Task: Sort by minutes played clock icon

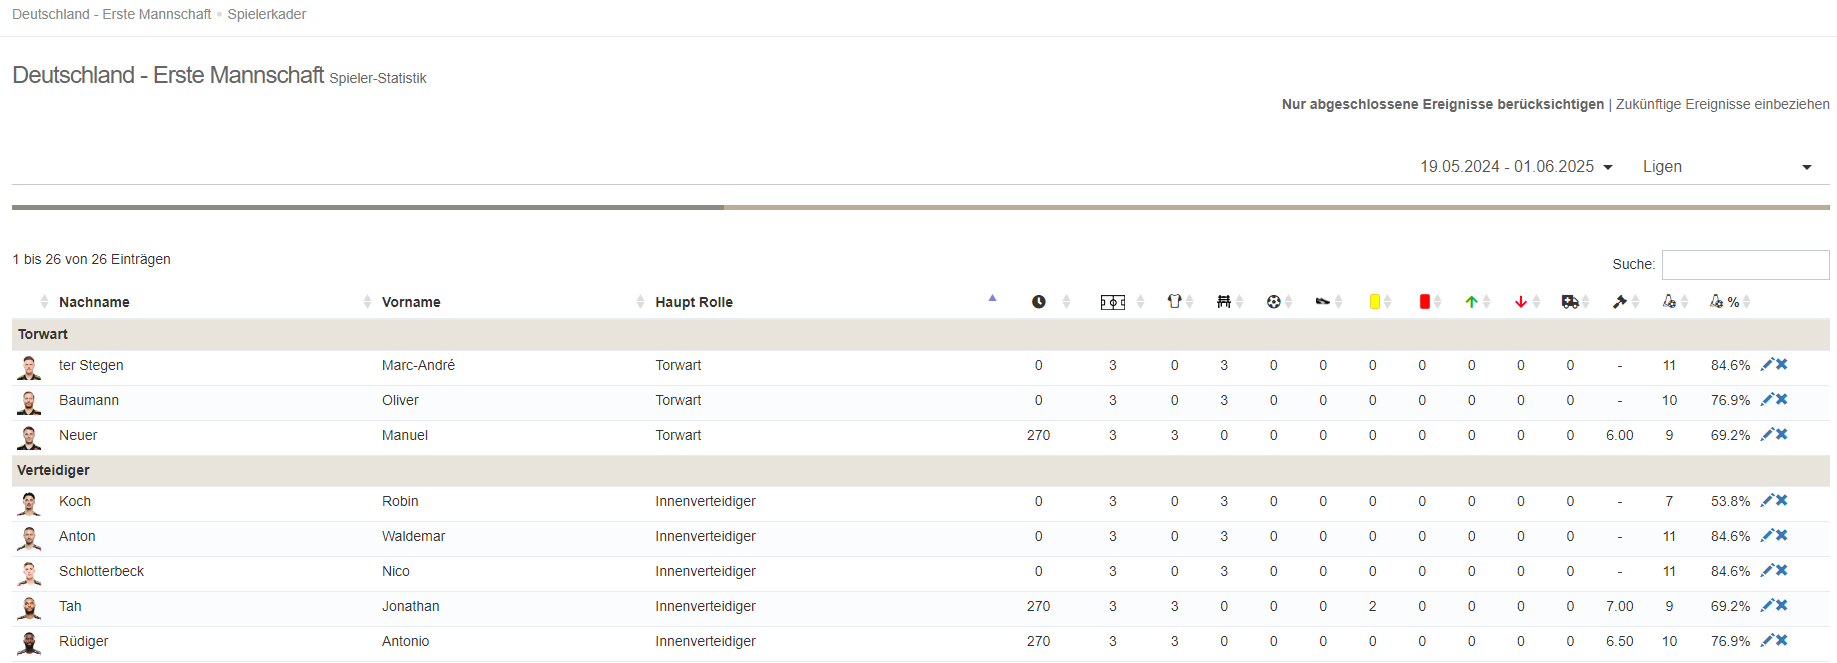Action: (x=1039, y=302)
